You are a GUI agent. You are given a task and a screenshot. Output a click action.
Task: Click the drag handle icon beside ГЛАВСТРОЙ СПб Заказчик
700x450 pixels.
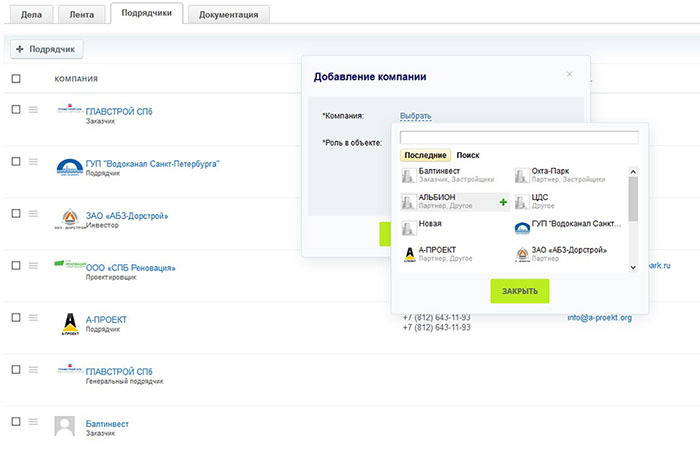[33, 109]
